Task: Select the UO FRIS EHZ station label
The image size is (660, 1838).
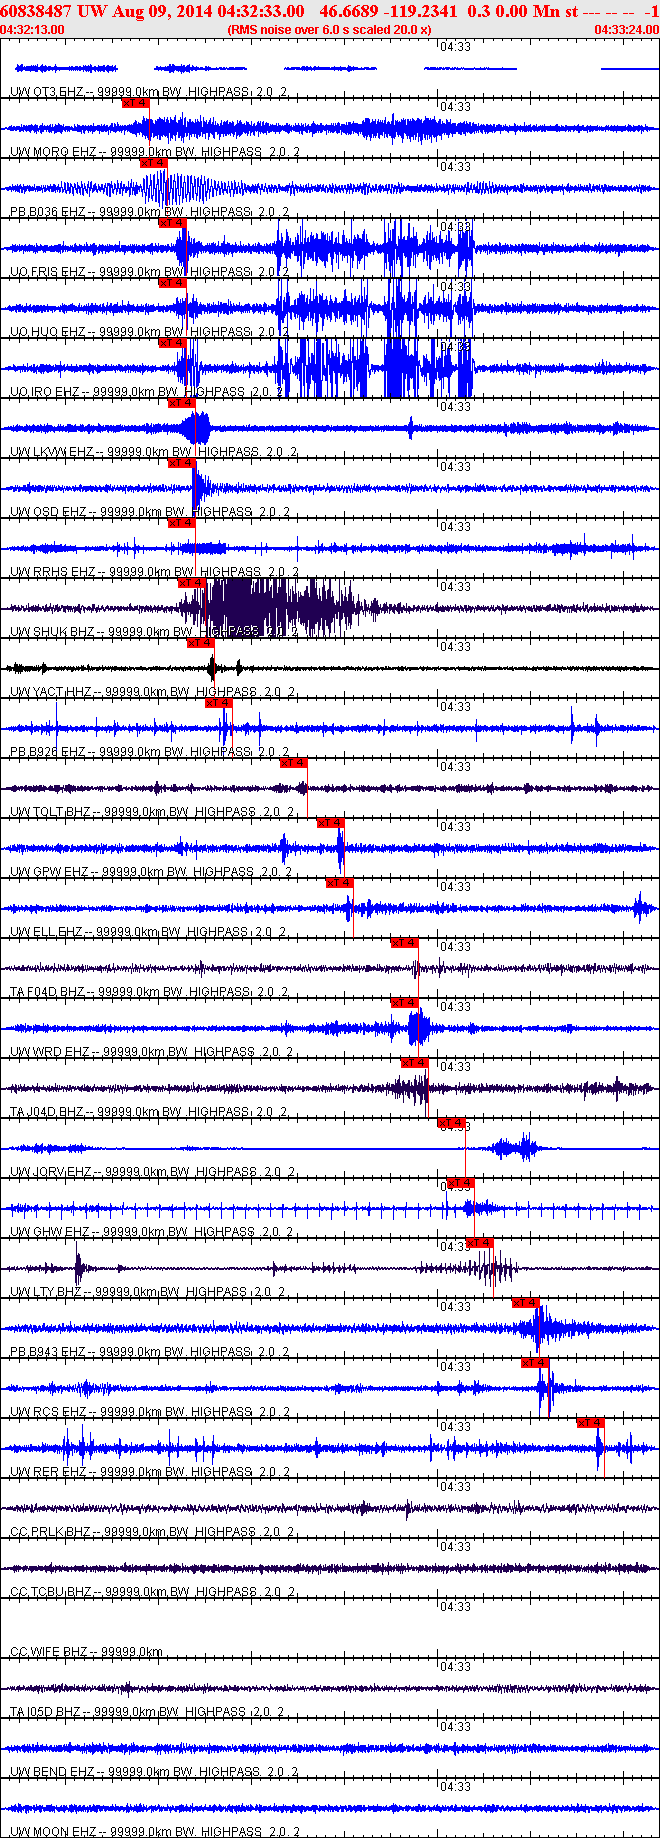Action: 48,271
